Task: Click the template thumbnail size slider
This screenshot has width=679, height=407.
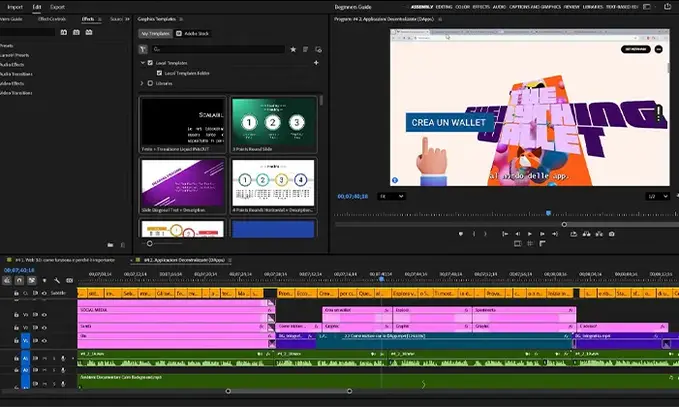Action: [149, 244]
